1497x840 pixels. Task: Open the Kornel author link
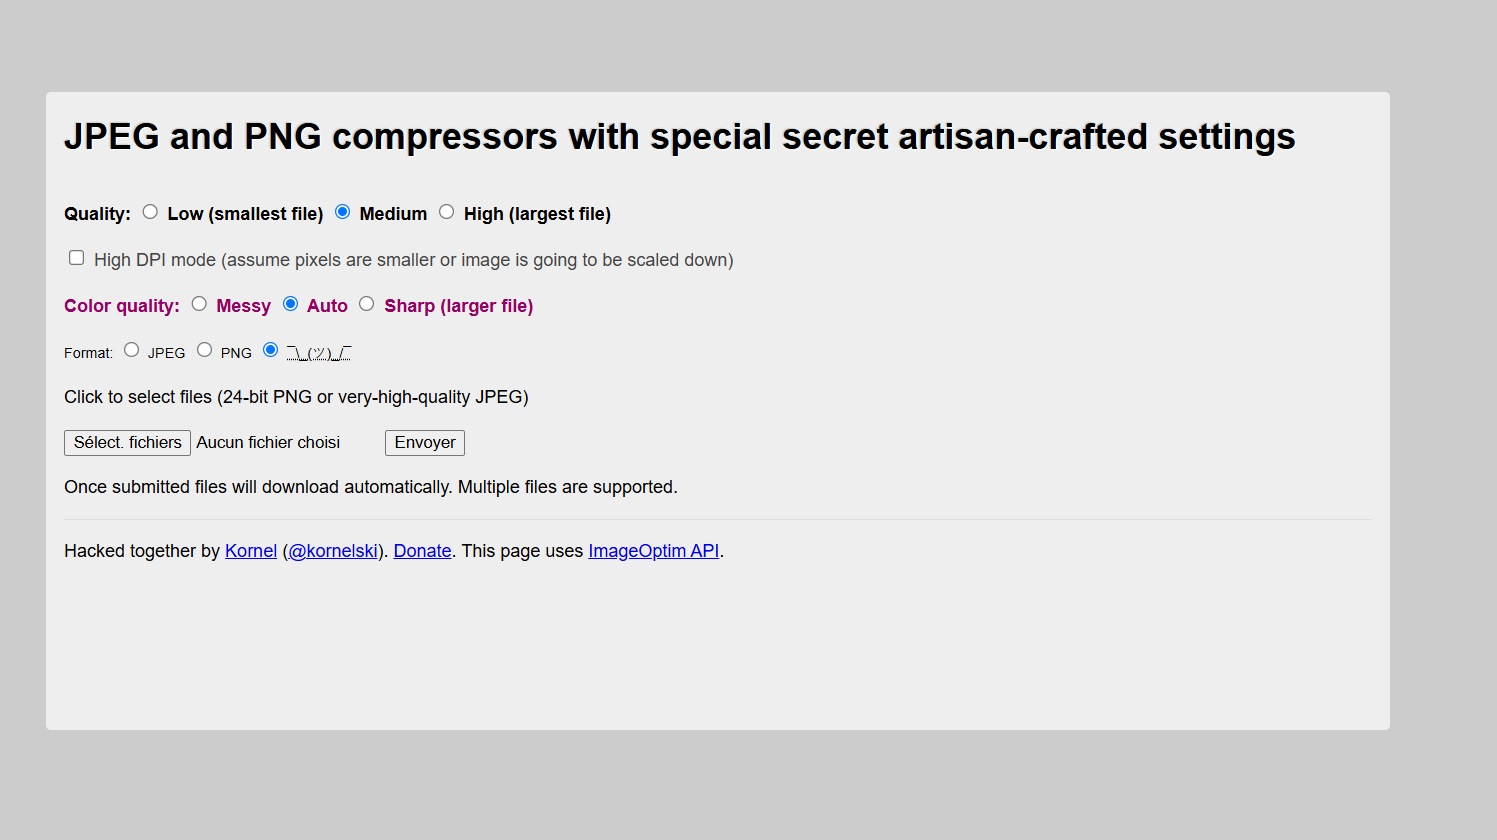pyautogui.click(x=251, y=551)
